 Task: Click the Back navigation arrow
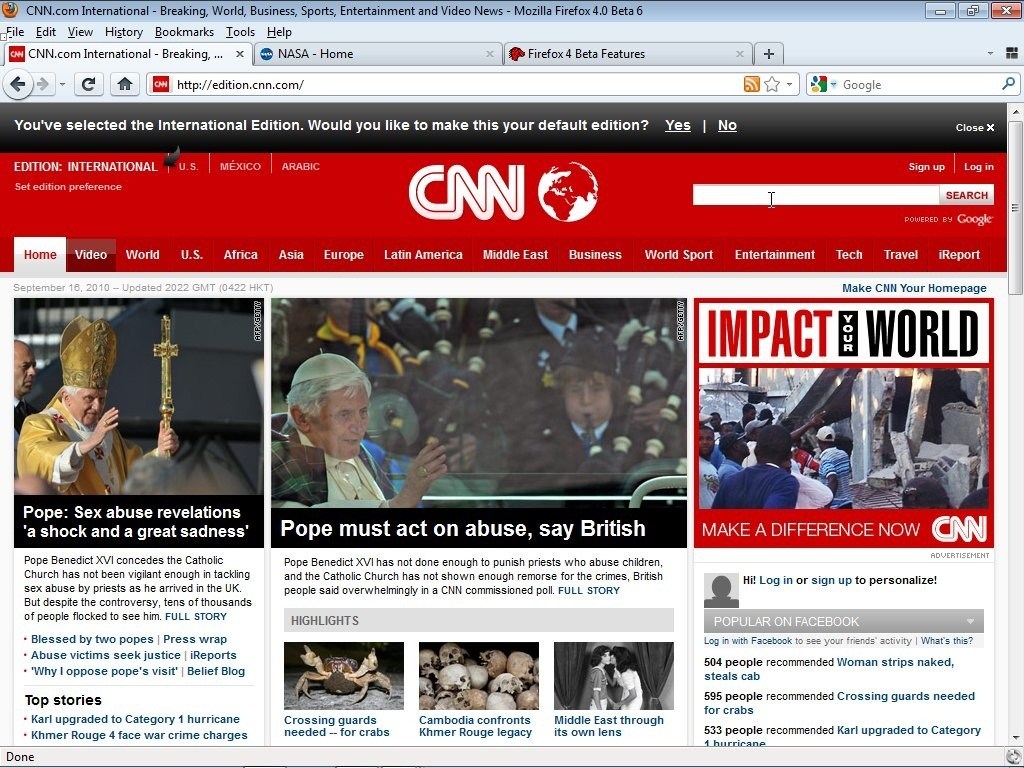coord(18,84)
